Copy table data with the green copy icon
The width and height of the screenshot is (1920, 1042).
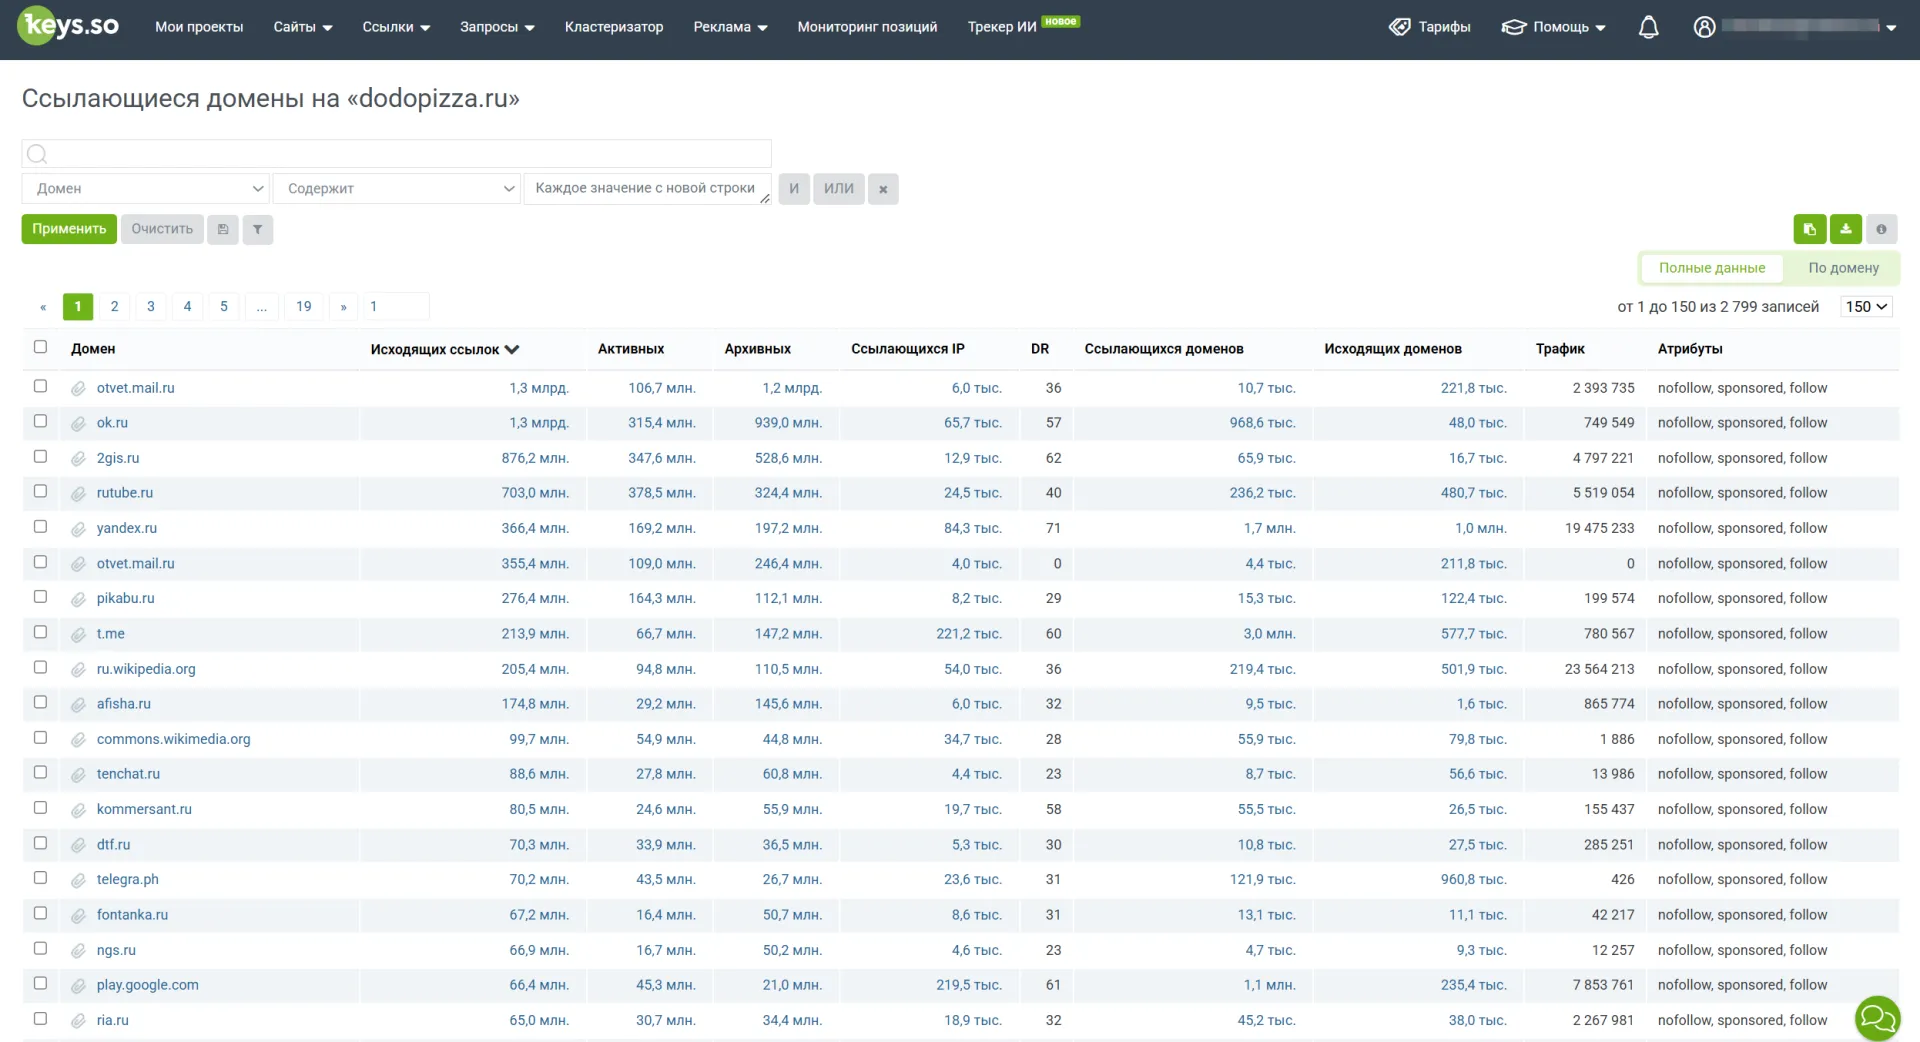[x=1809, y=229]
